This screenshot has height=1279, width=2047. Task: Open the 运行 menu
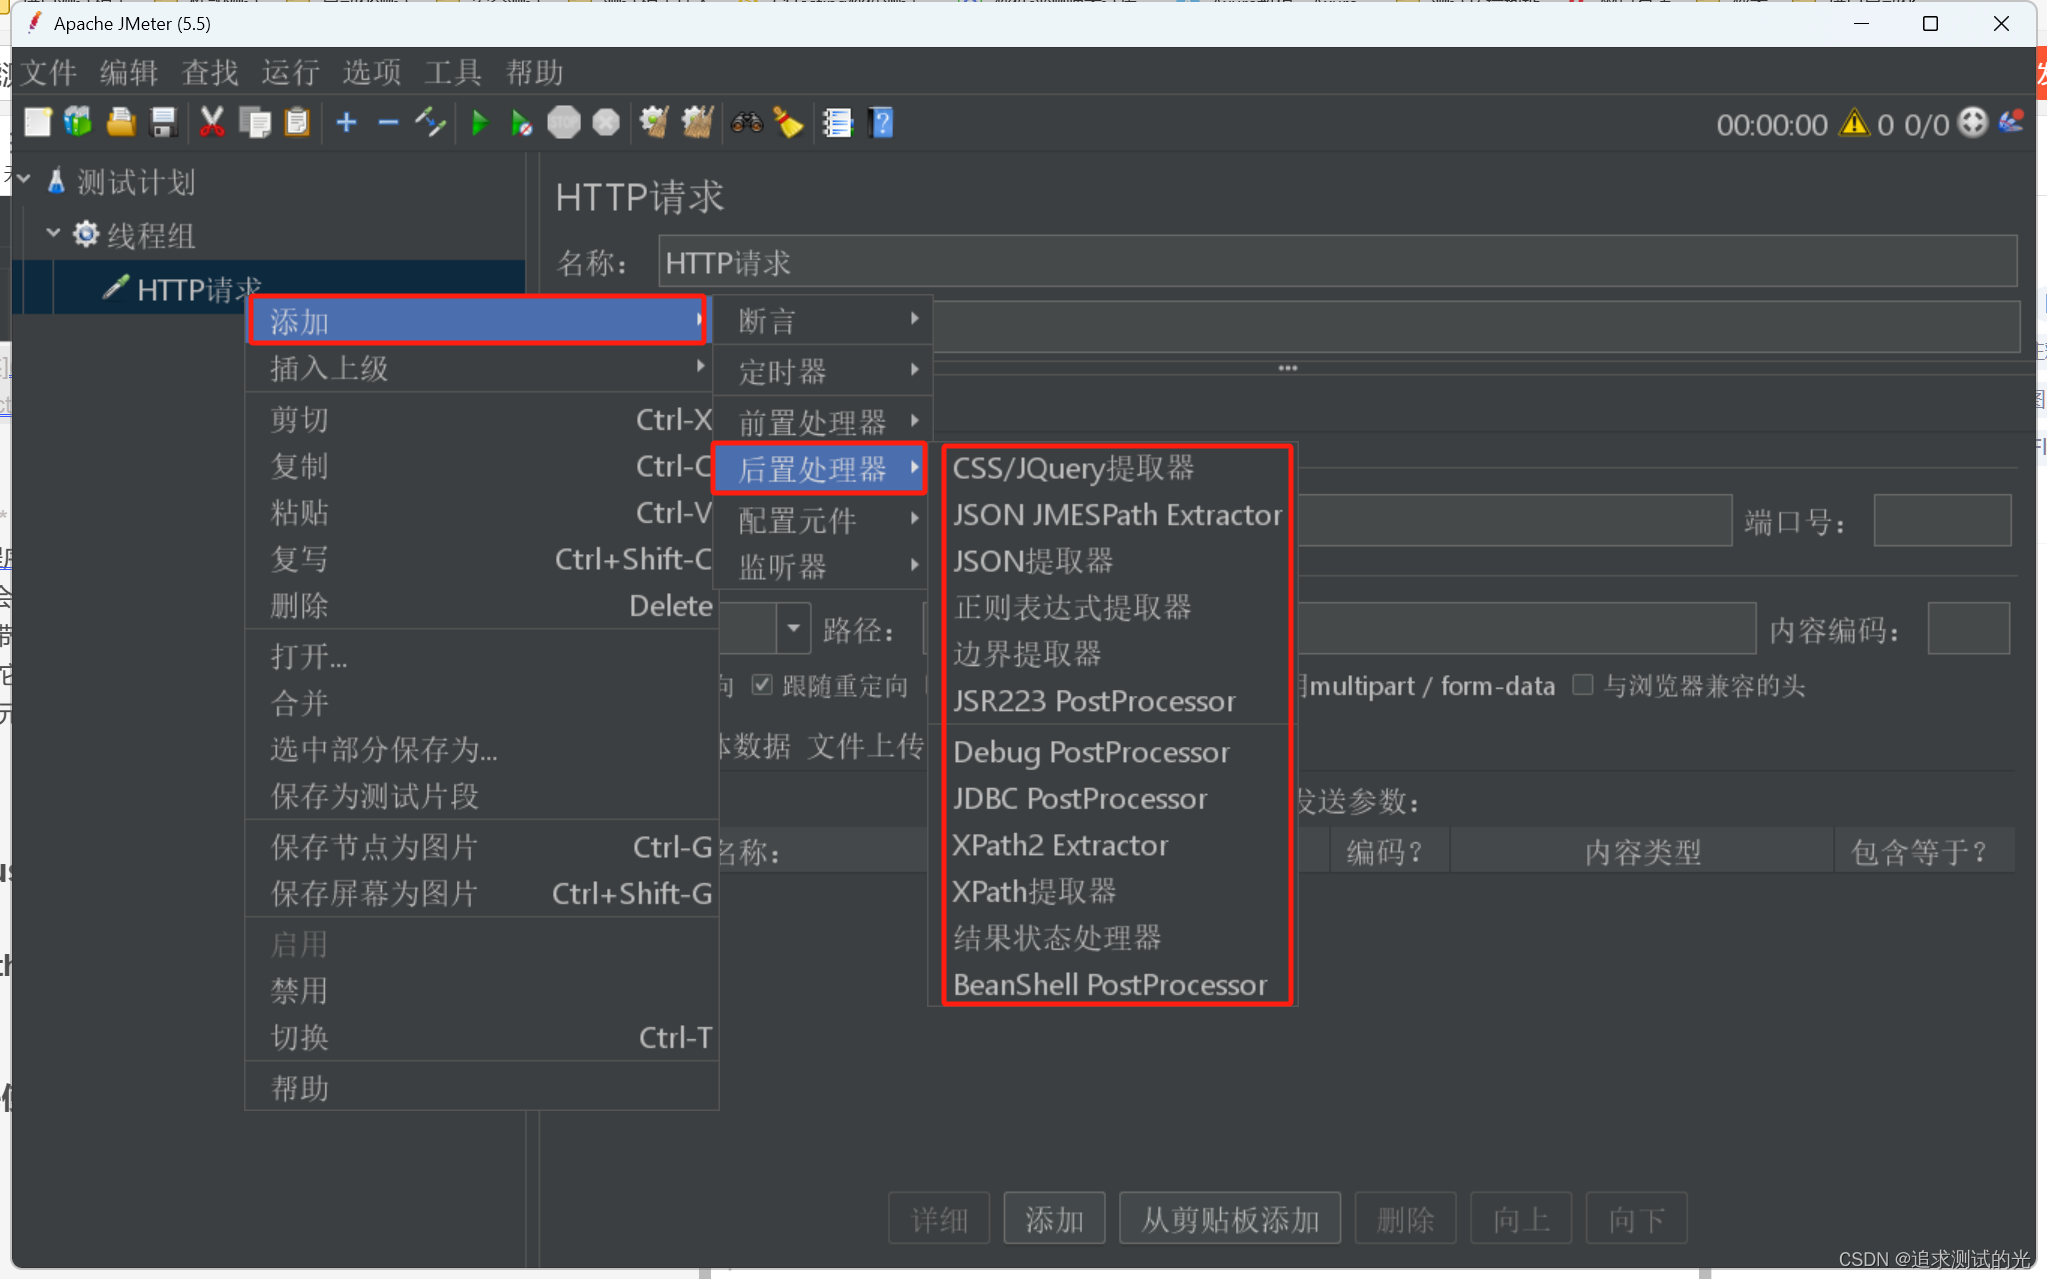point(290,72)
